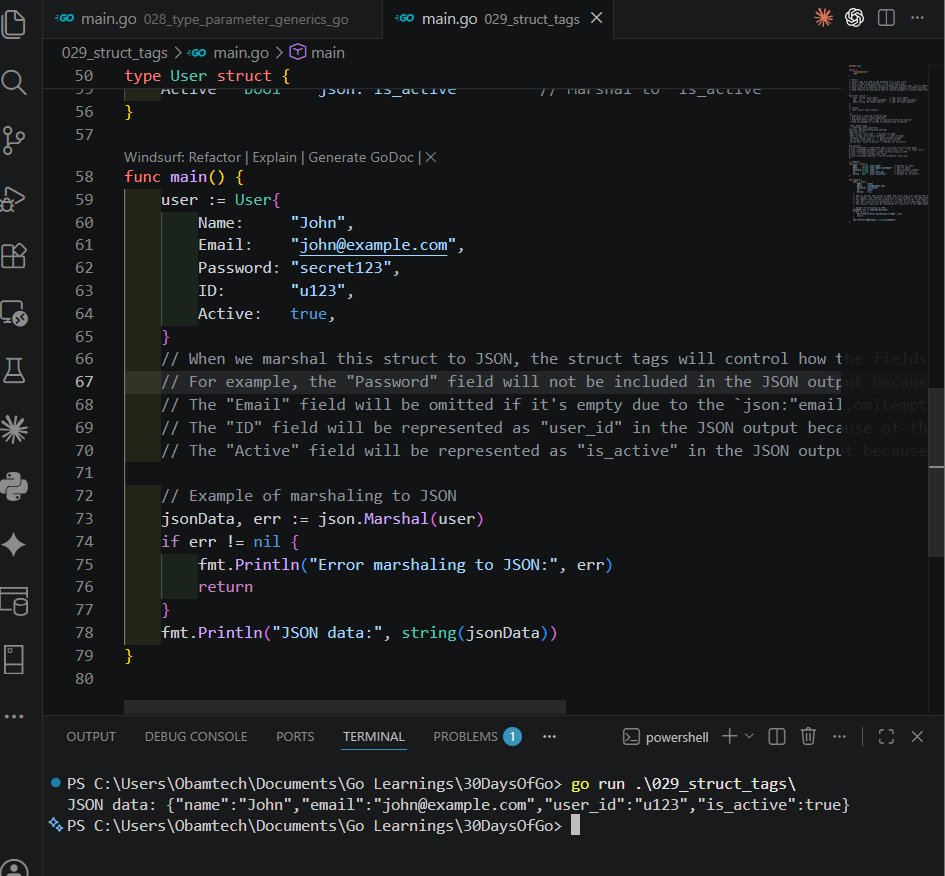Click the 'return' keyword on line 76
Screen dimensions: 945x876
pyautogui.click(x=225, y=587)
